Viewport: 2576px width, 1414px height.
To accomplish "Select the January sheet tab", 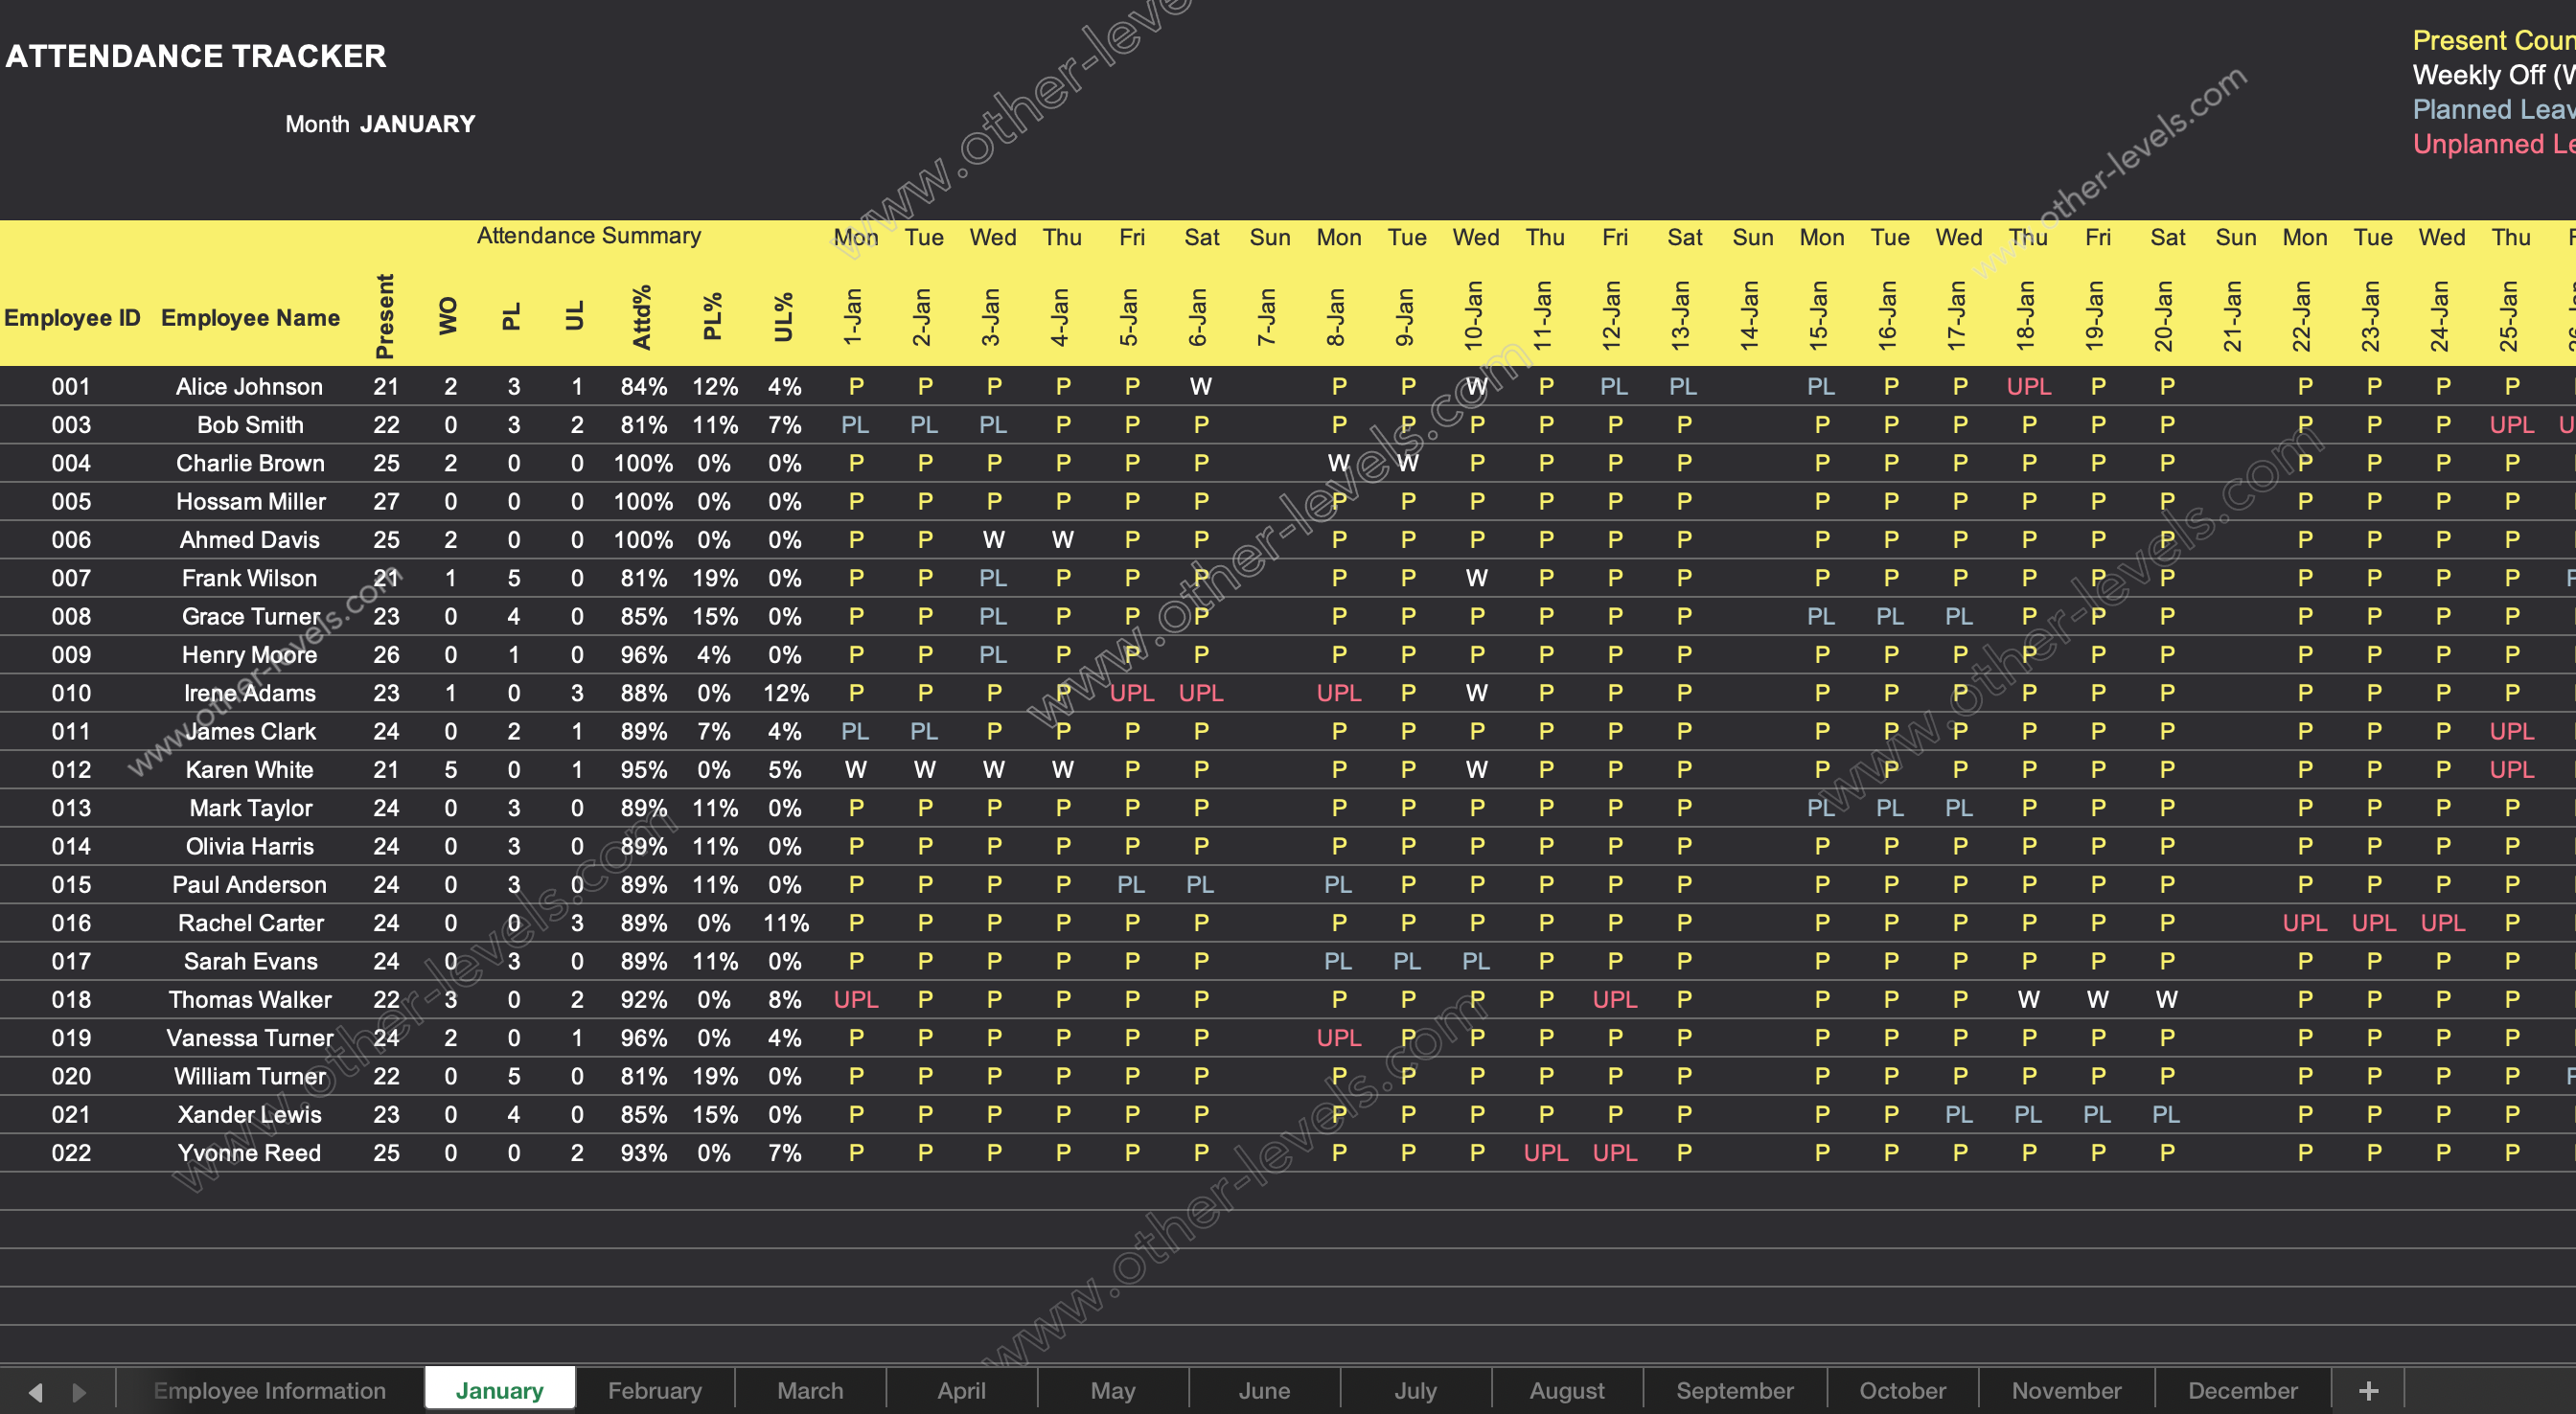I will coord(499,1390).
